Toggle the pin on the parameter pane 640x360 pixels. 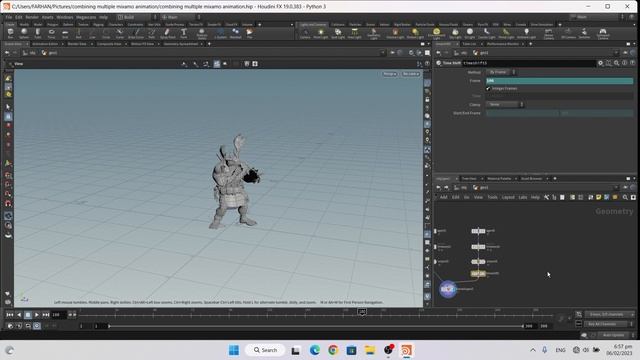pyautogui.click(x=626, y=53)
